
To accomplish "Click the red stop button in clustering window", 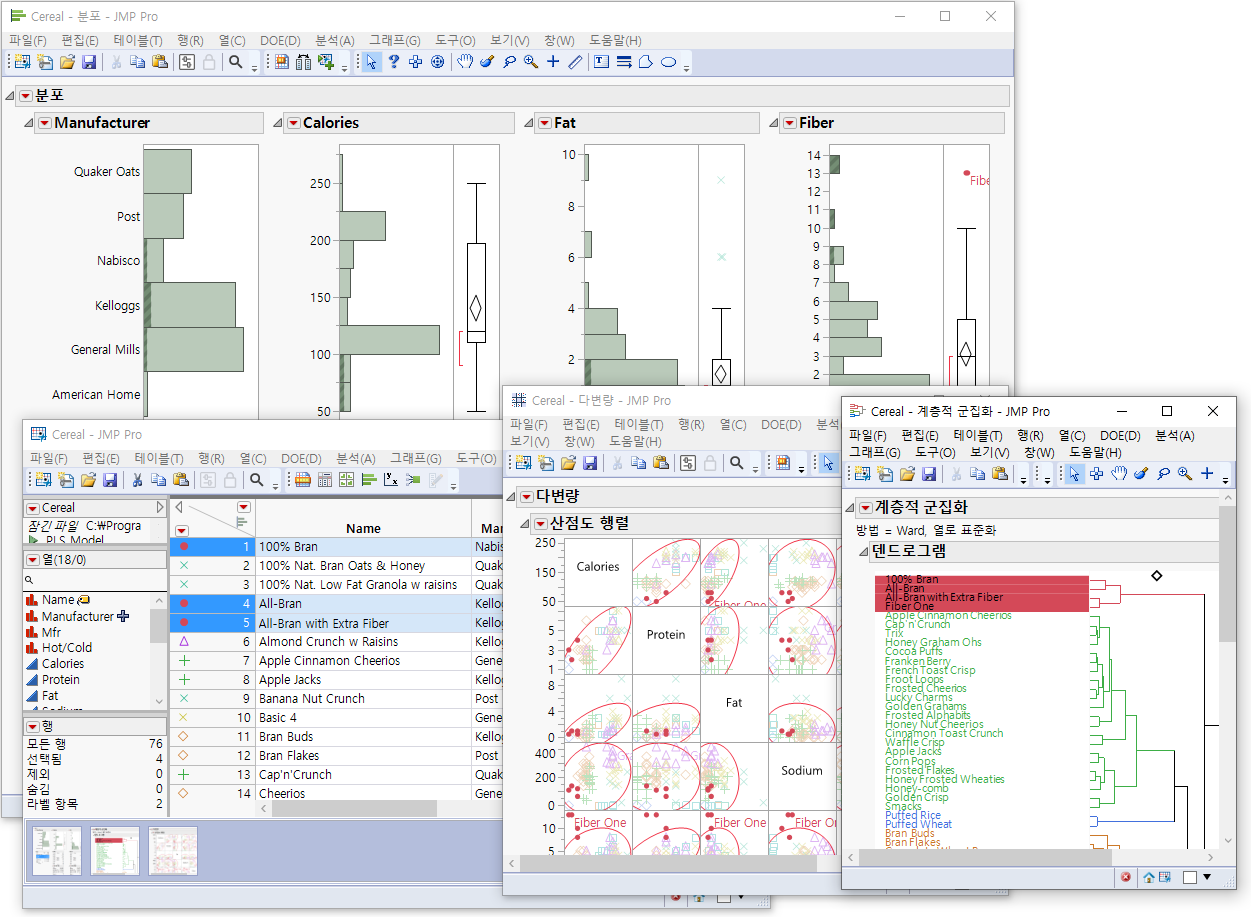I will coord(1126,876).
